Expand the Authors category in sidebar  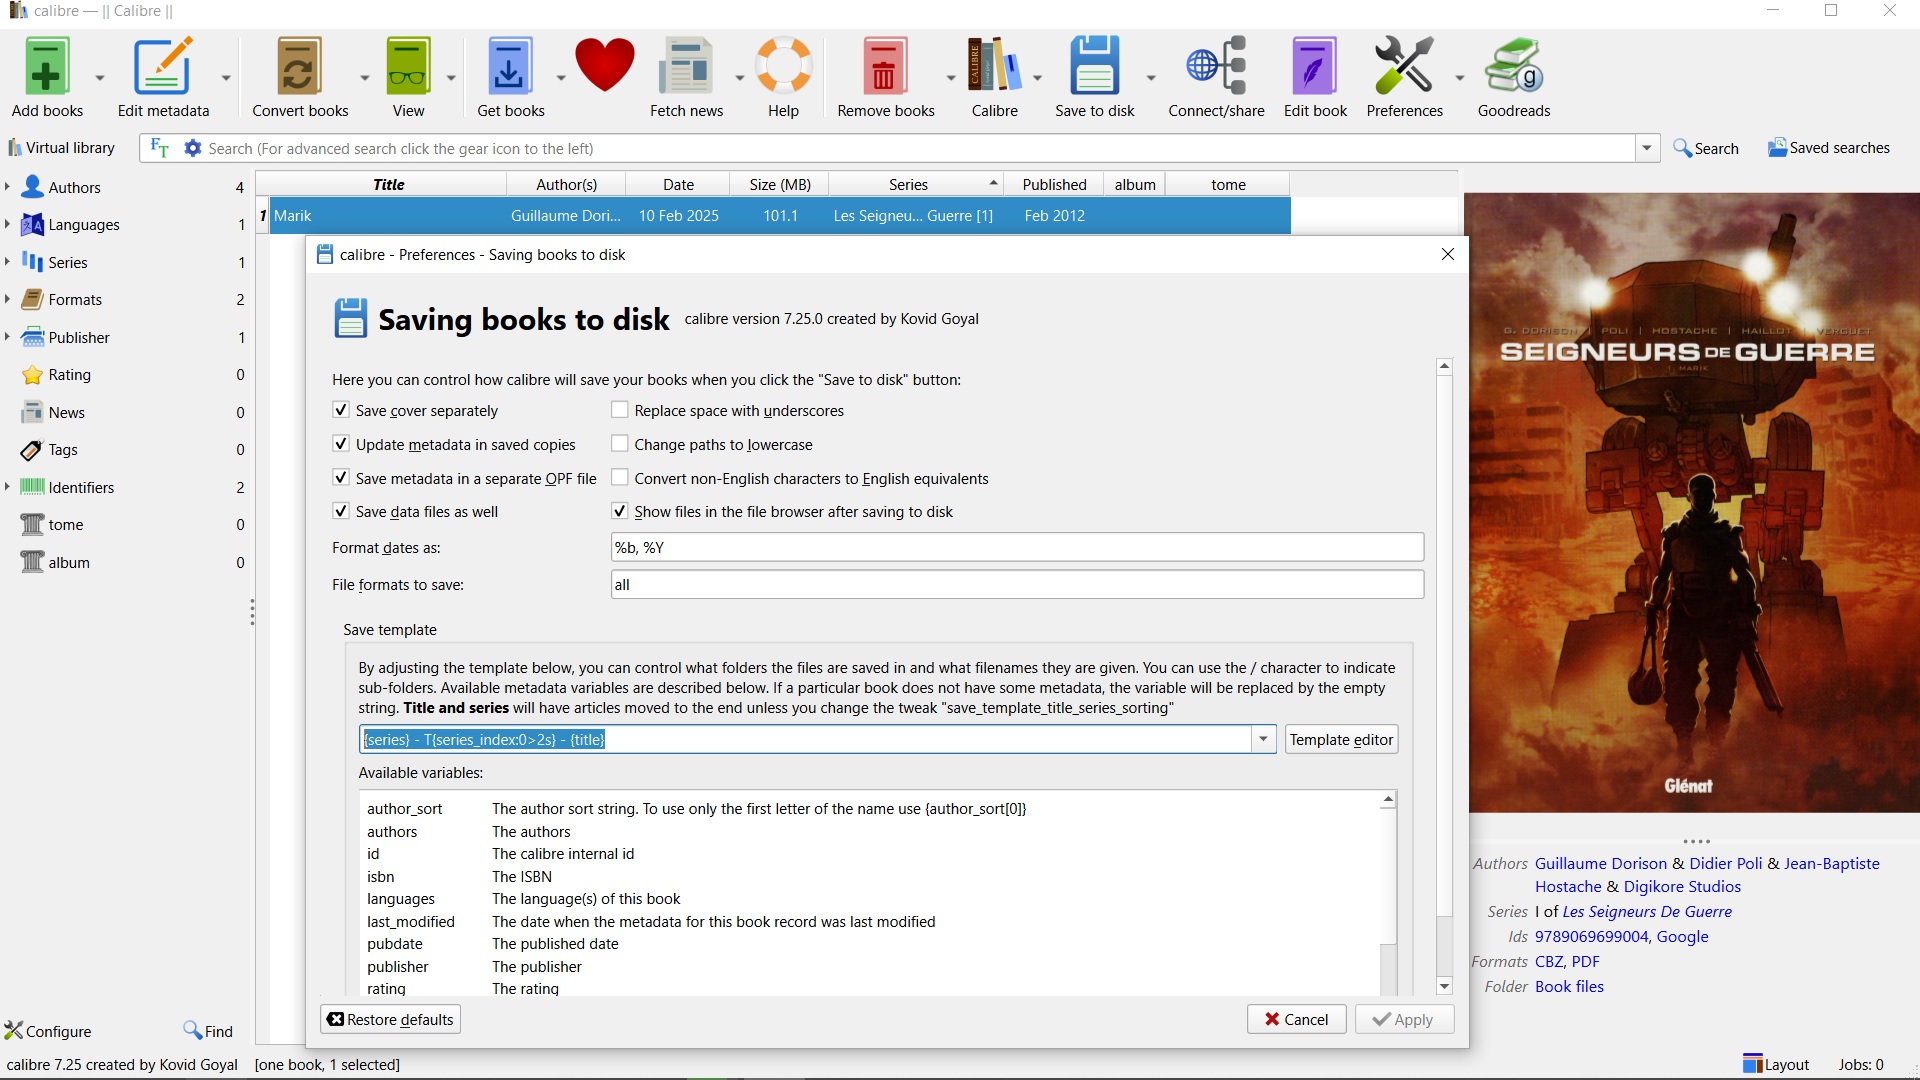8,187
